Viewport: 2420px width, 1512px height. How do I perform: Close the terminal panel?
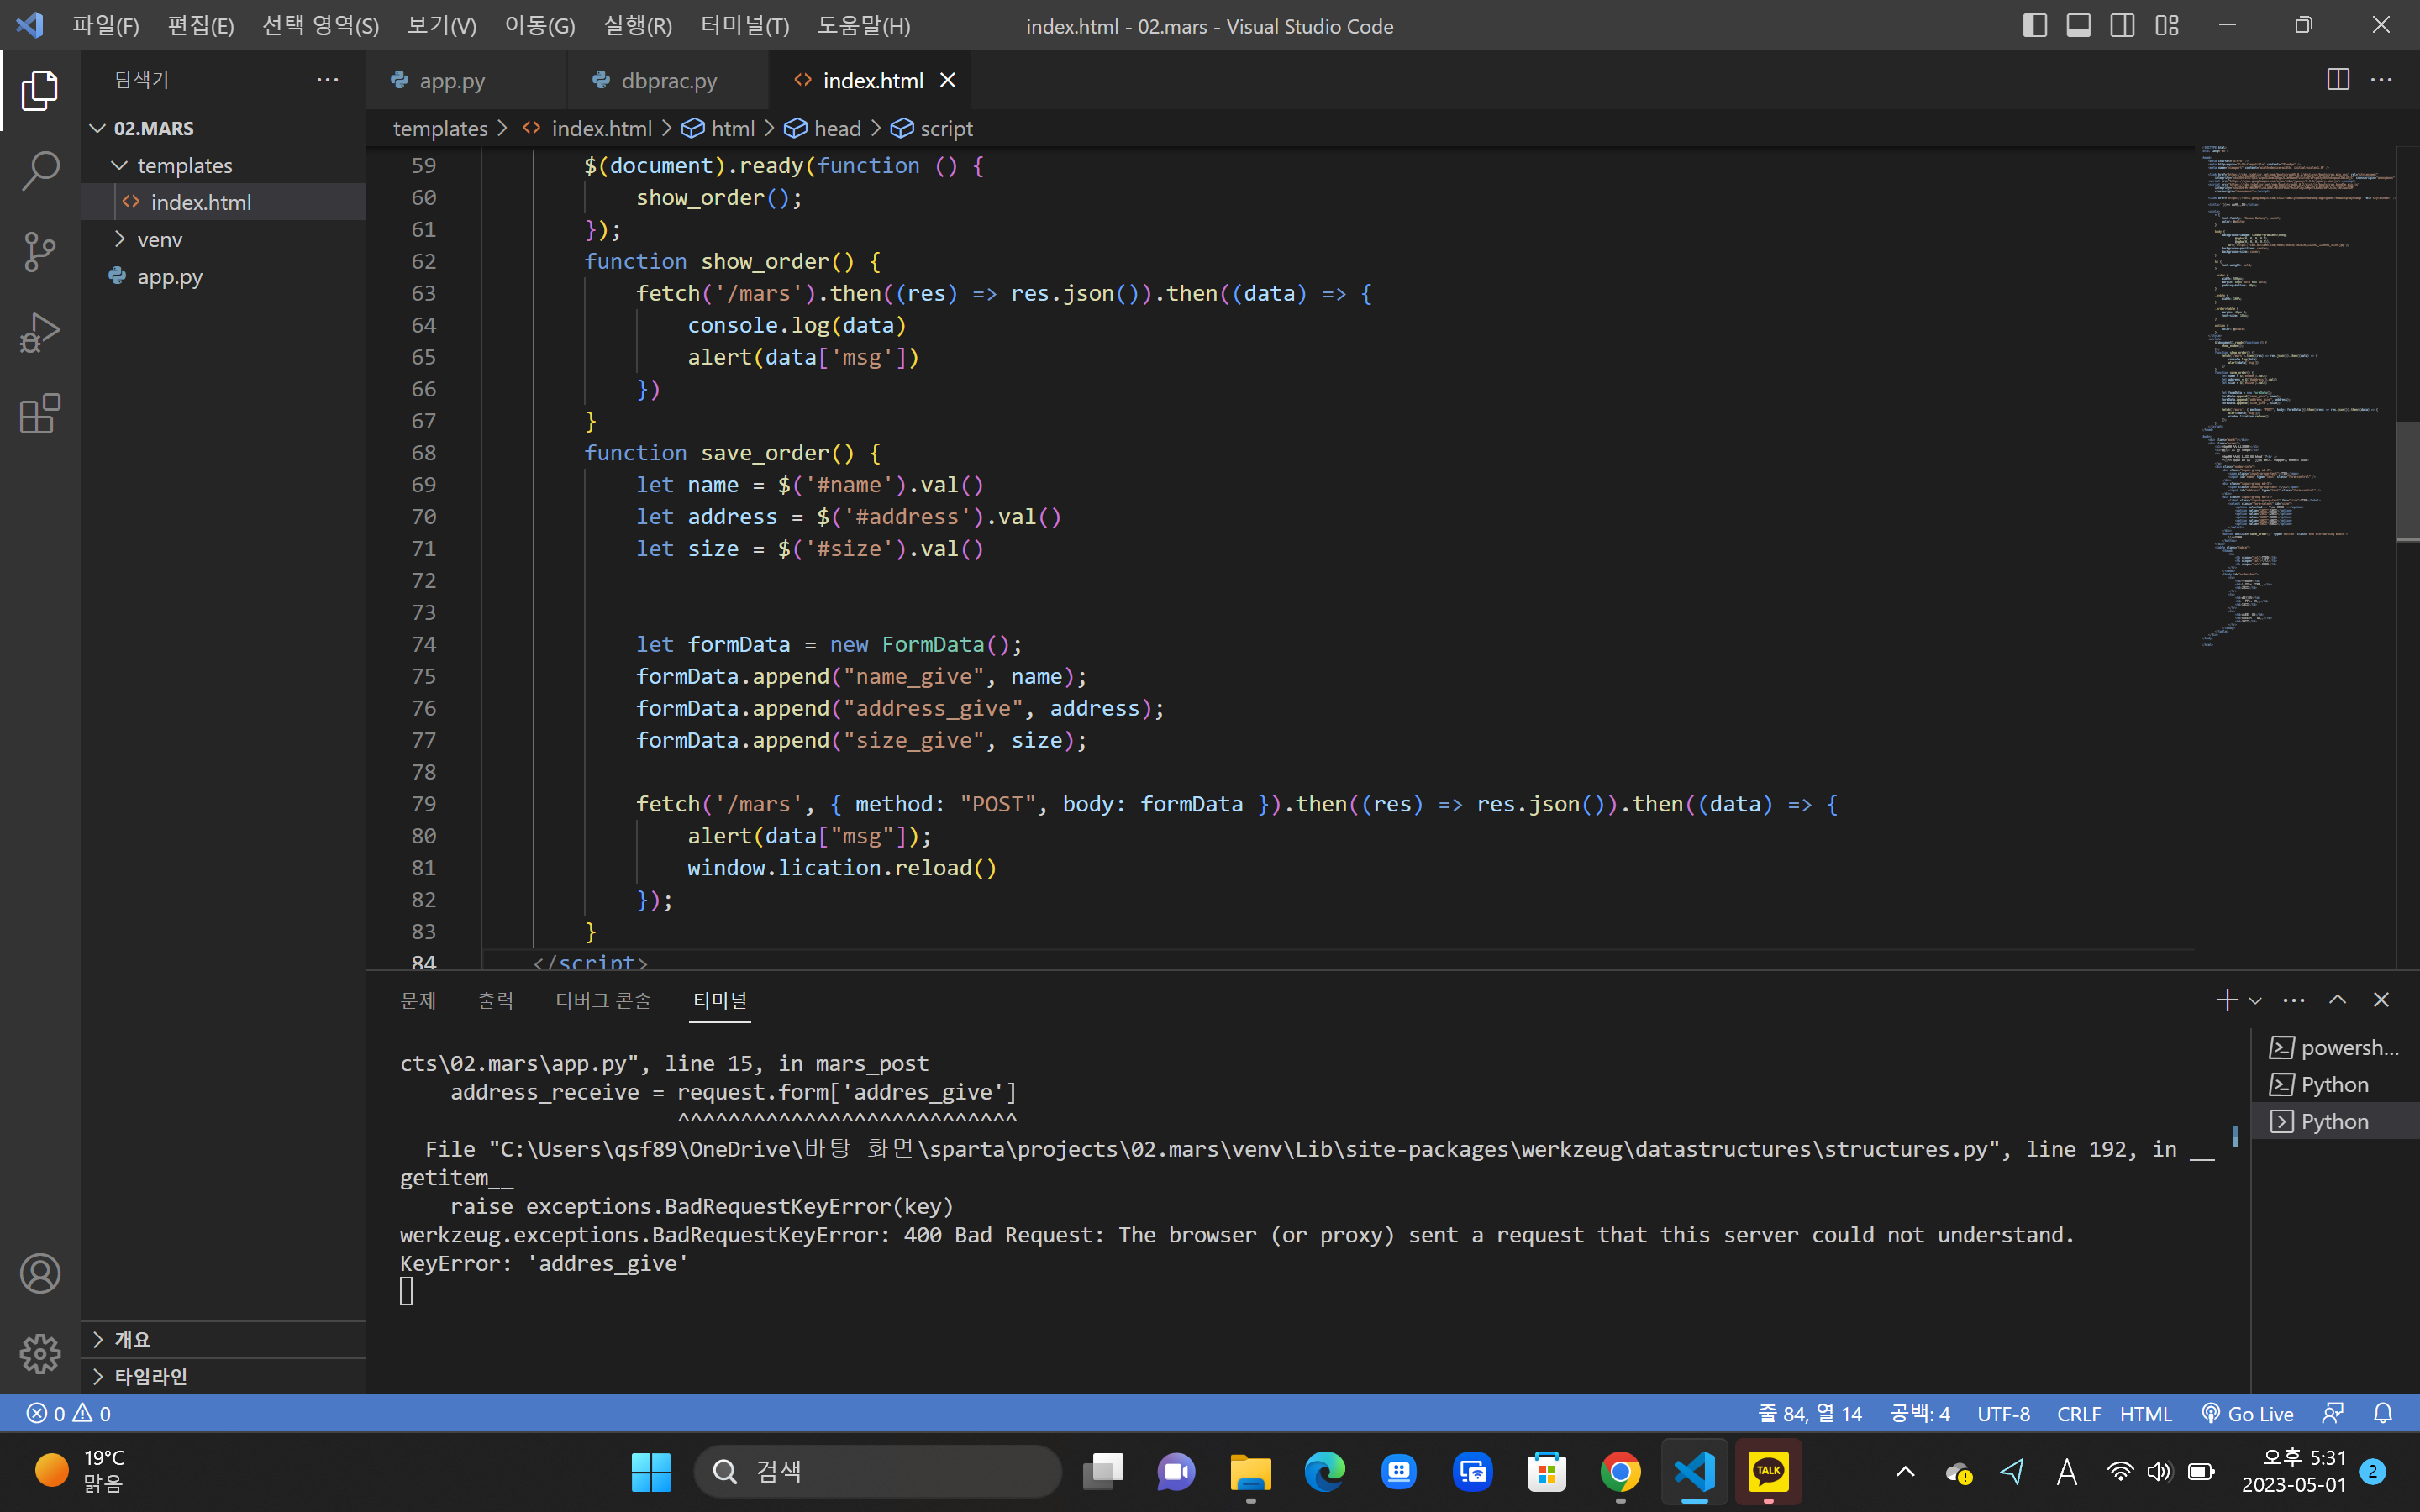click(2381, 1000)
